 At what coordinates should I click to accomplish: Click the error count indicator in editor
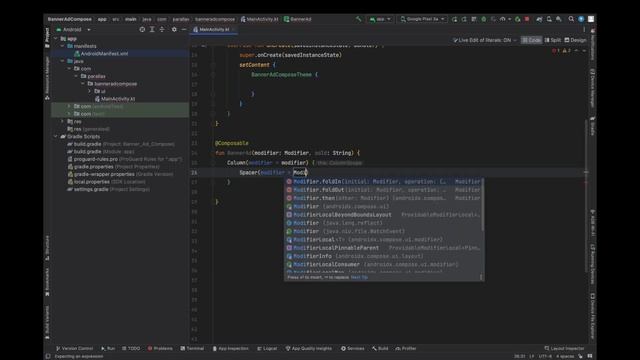(556, 51)
